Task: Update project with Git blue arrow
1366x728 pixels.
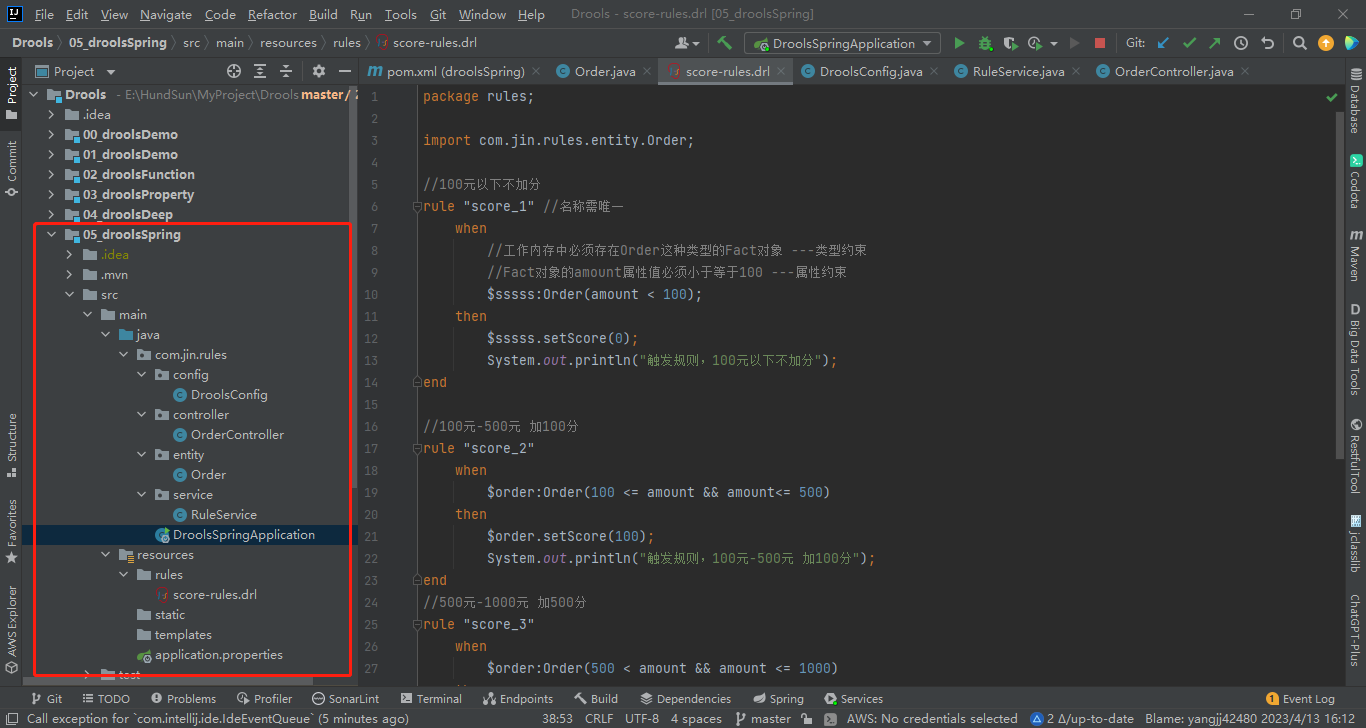Action: [x=1163, y=43]
